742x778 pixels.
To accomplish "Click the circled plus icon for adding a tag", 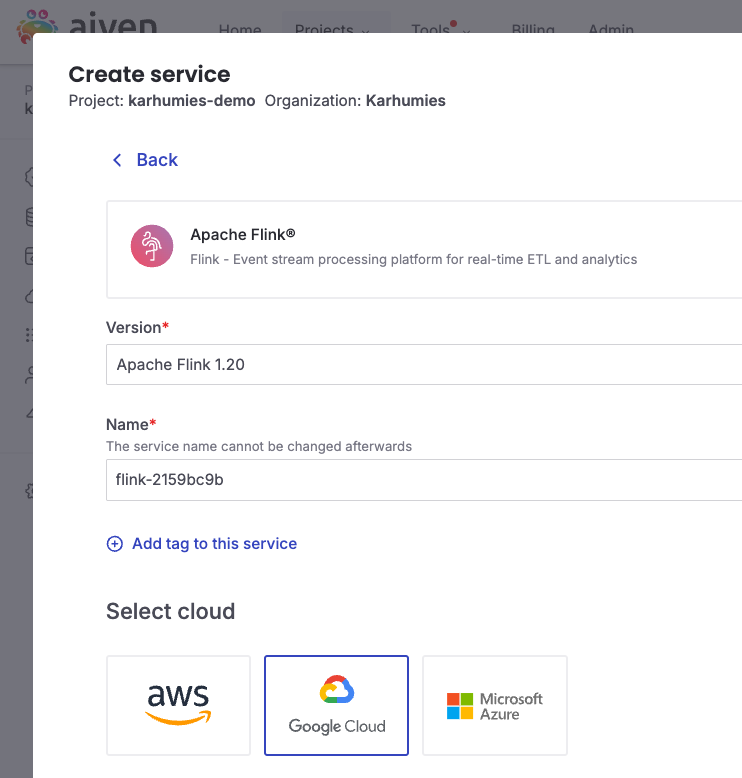I will click(x=115, y=544).
